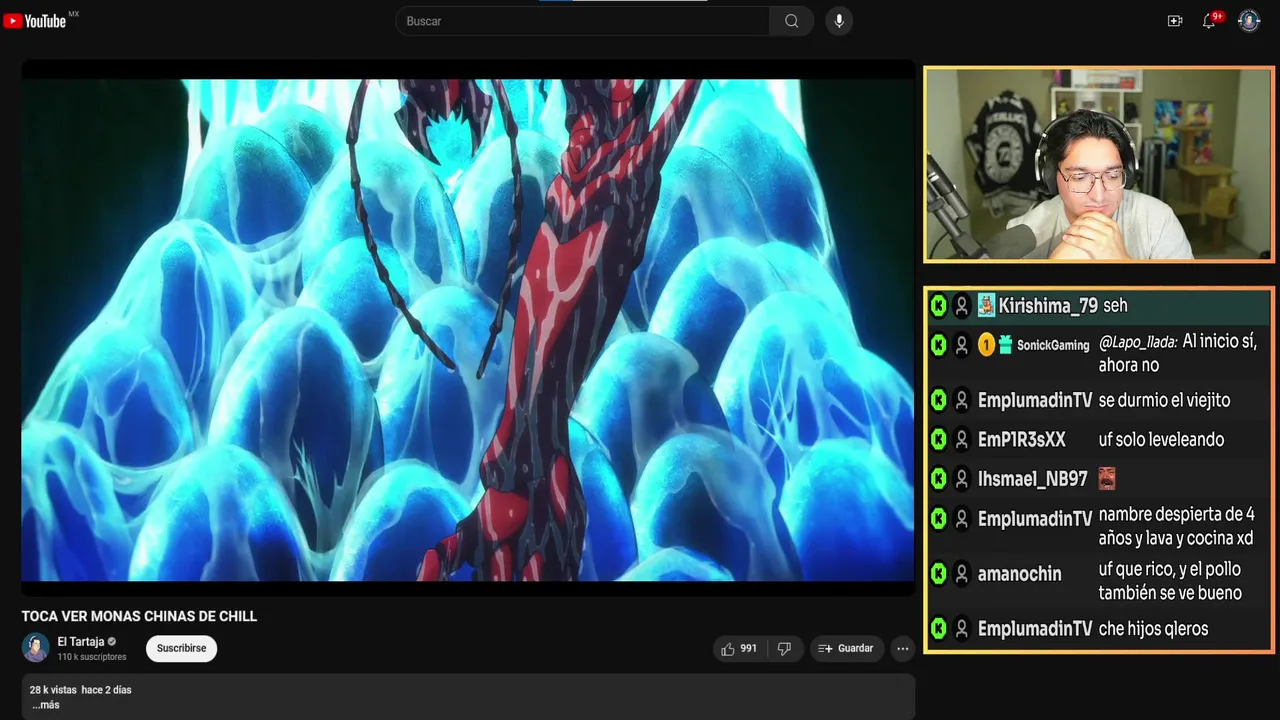Click username amanochin in chat
This screenshot has height=720, width=1280.
[x=1020, y=574]
